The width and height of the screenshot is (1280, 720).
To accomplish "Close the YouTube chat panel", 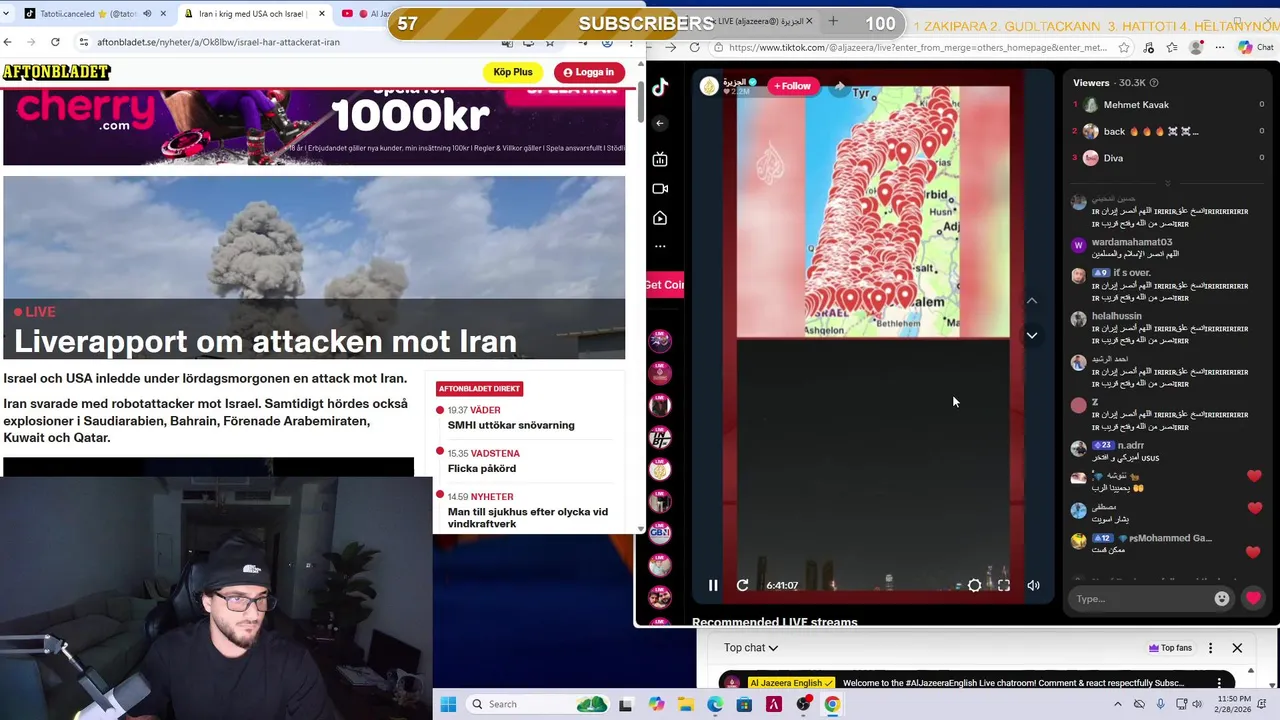I will pyautogui.click(x=1237, y=648).
